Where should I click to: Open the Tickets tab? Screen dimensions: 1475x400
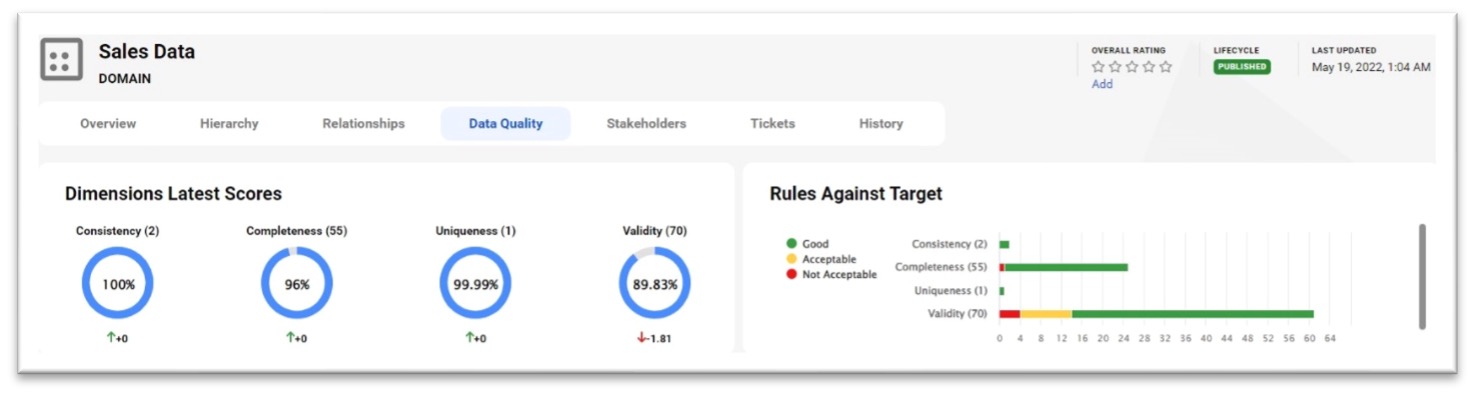772,124
